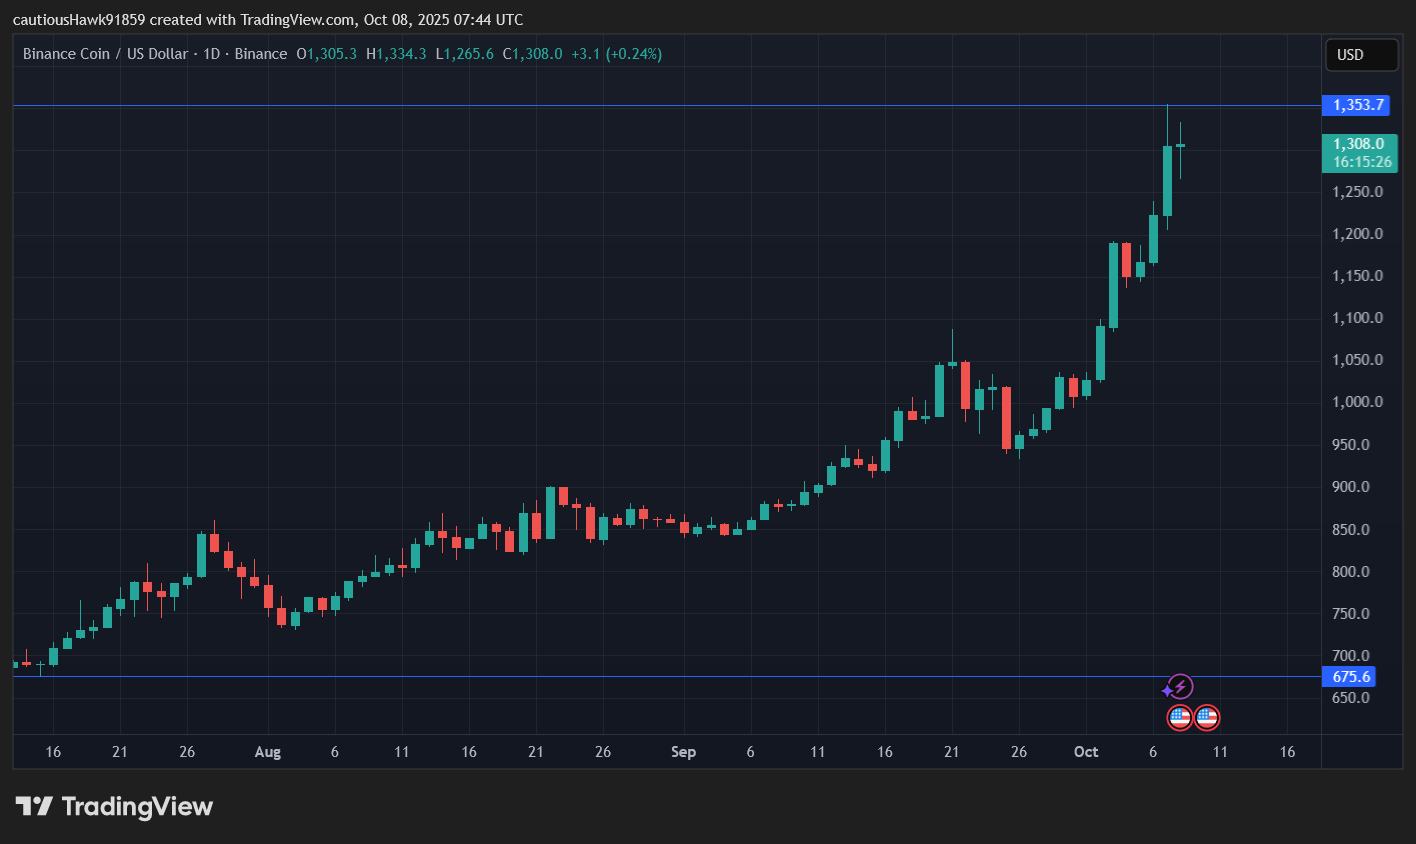
Task: Click the countdown timer under current price
Action: pyautogui.click(x=1360, y=160)
